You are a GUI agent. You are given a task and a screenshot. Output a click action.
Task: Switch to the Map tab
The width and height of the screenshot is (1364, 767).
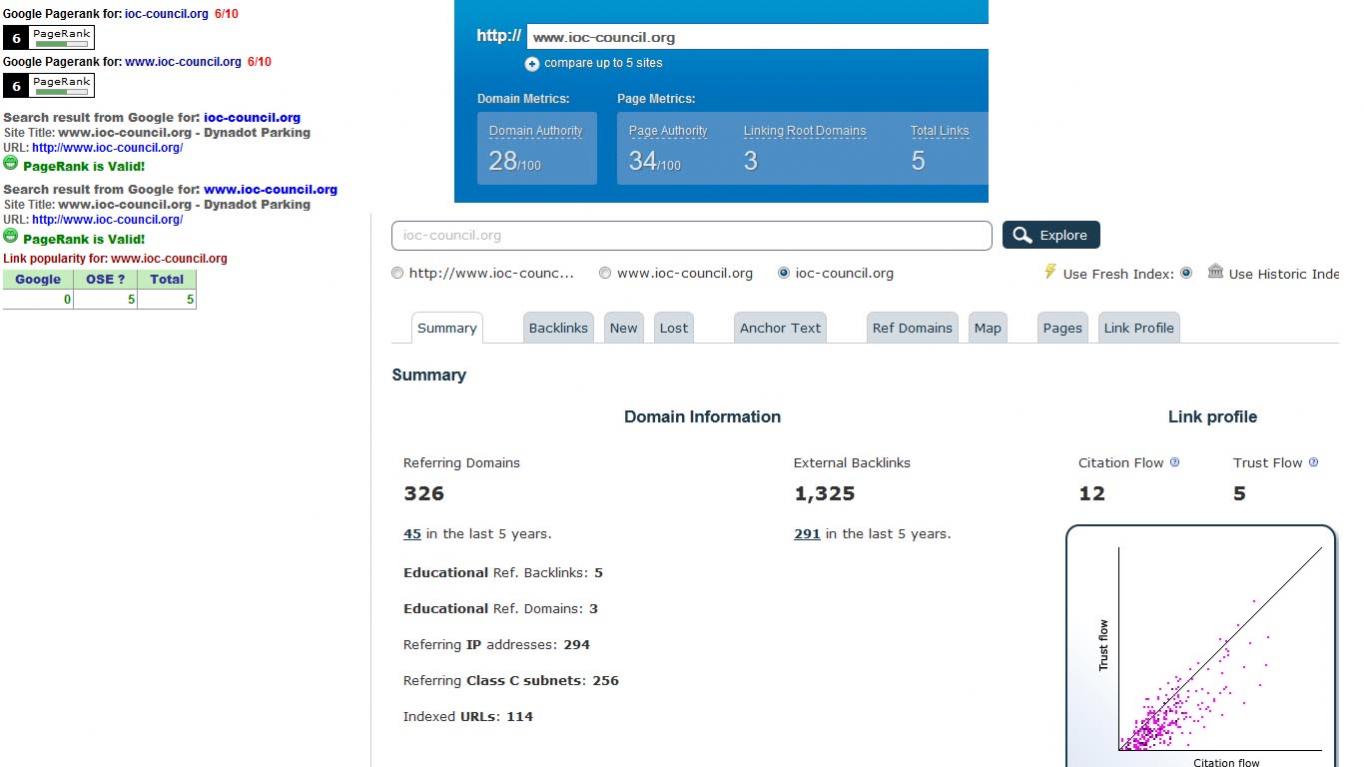pos(988,328)
